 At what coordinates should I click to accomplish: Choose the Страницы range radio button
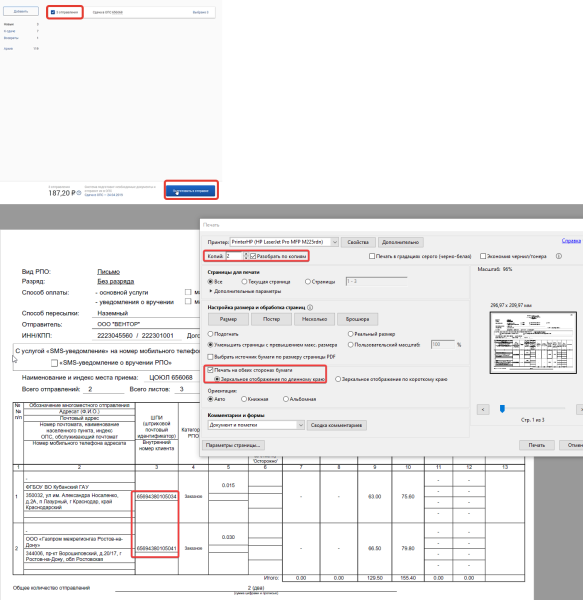[x=308, y=281]
